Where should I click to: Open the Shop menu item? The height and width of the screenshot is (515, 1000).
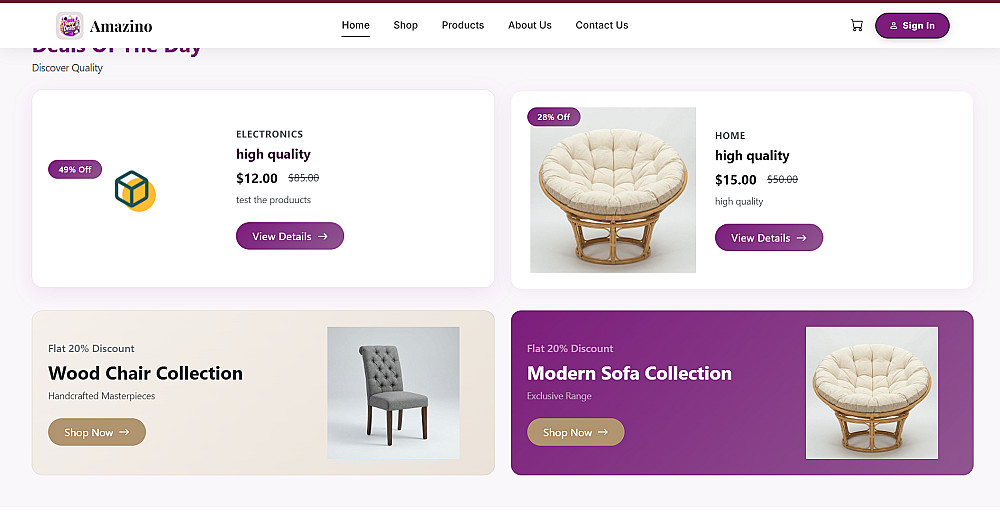click(405, 25)
